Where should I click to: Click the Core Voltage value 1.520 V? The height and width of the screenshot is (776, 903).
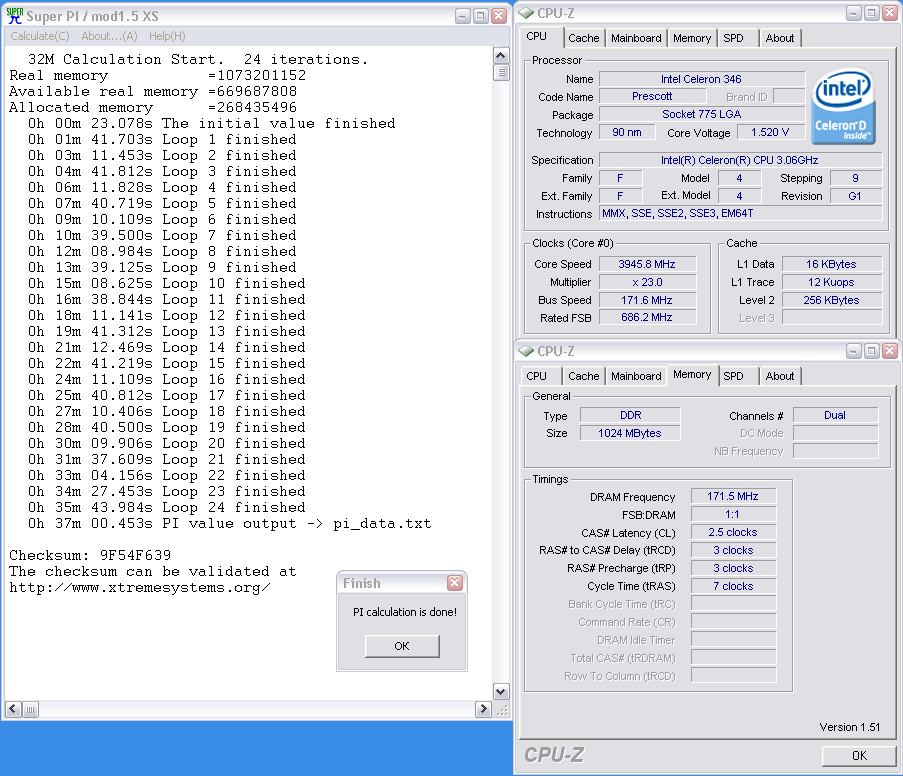[770, 132]
